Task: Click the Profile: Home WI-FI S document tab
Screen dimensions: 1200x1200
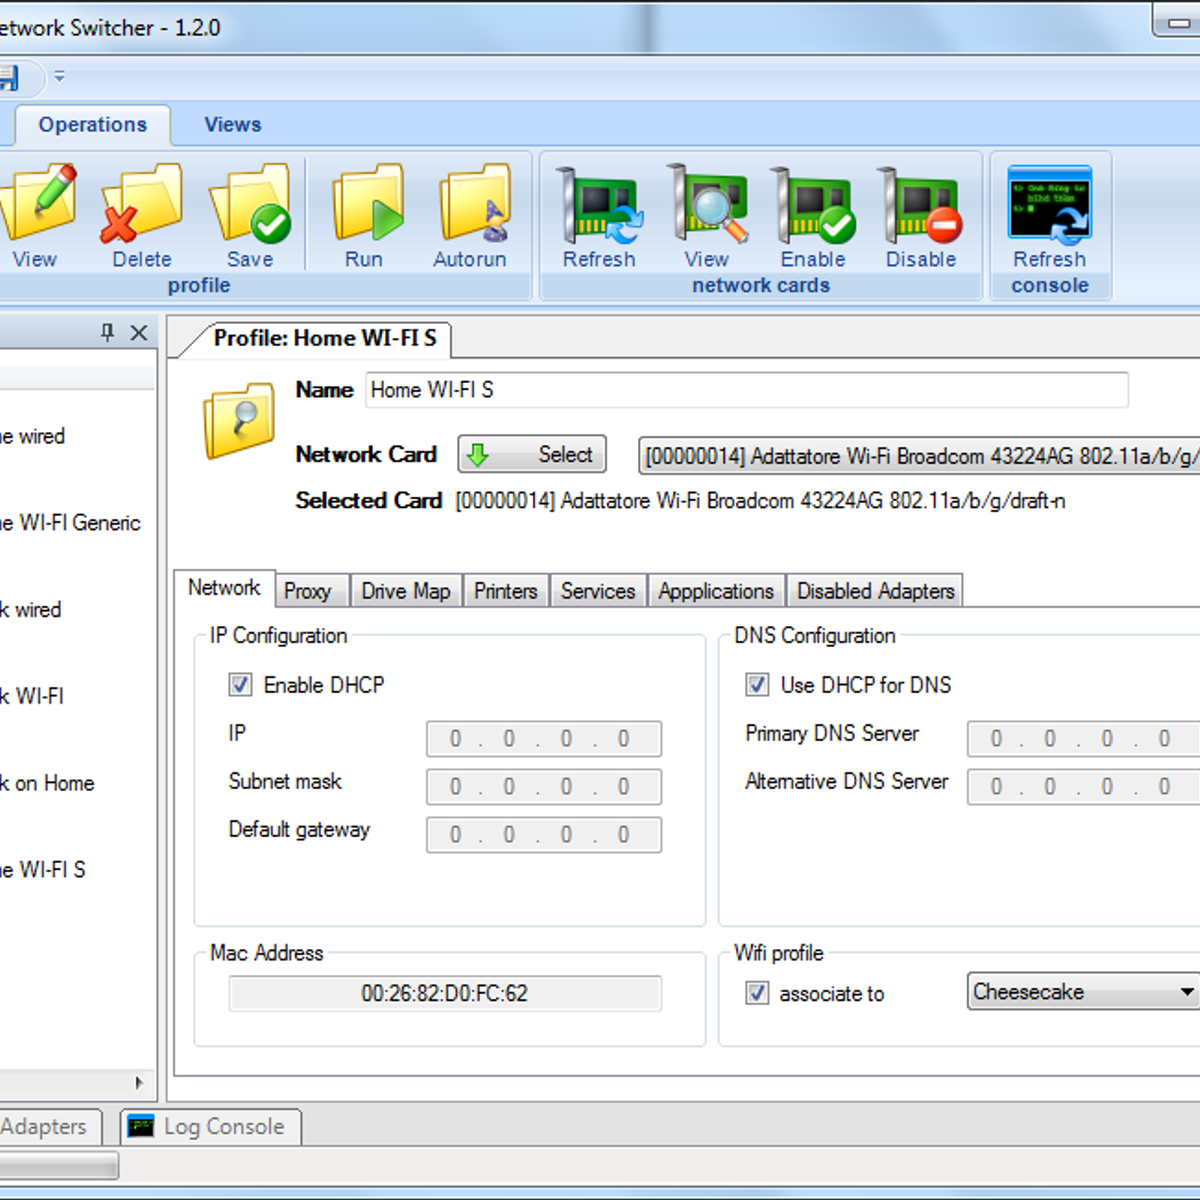Action: point(325,338)
